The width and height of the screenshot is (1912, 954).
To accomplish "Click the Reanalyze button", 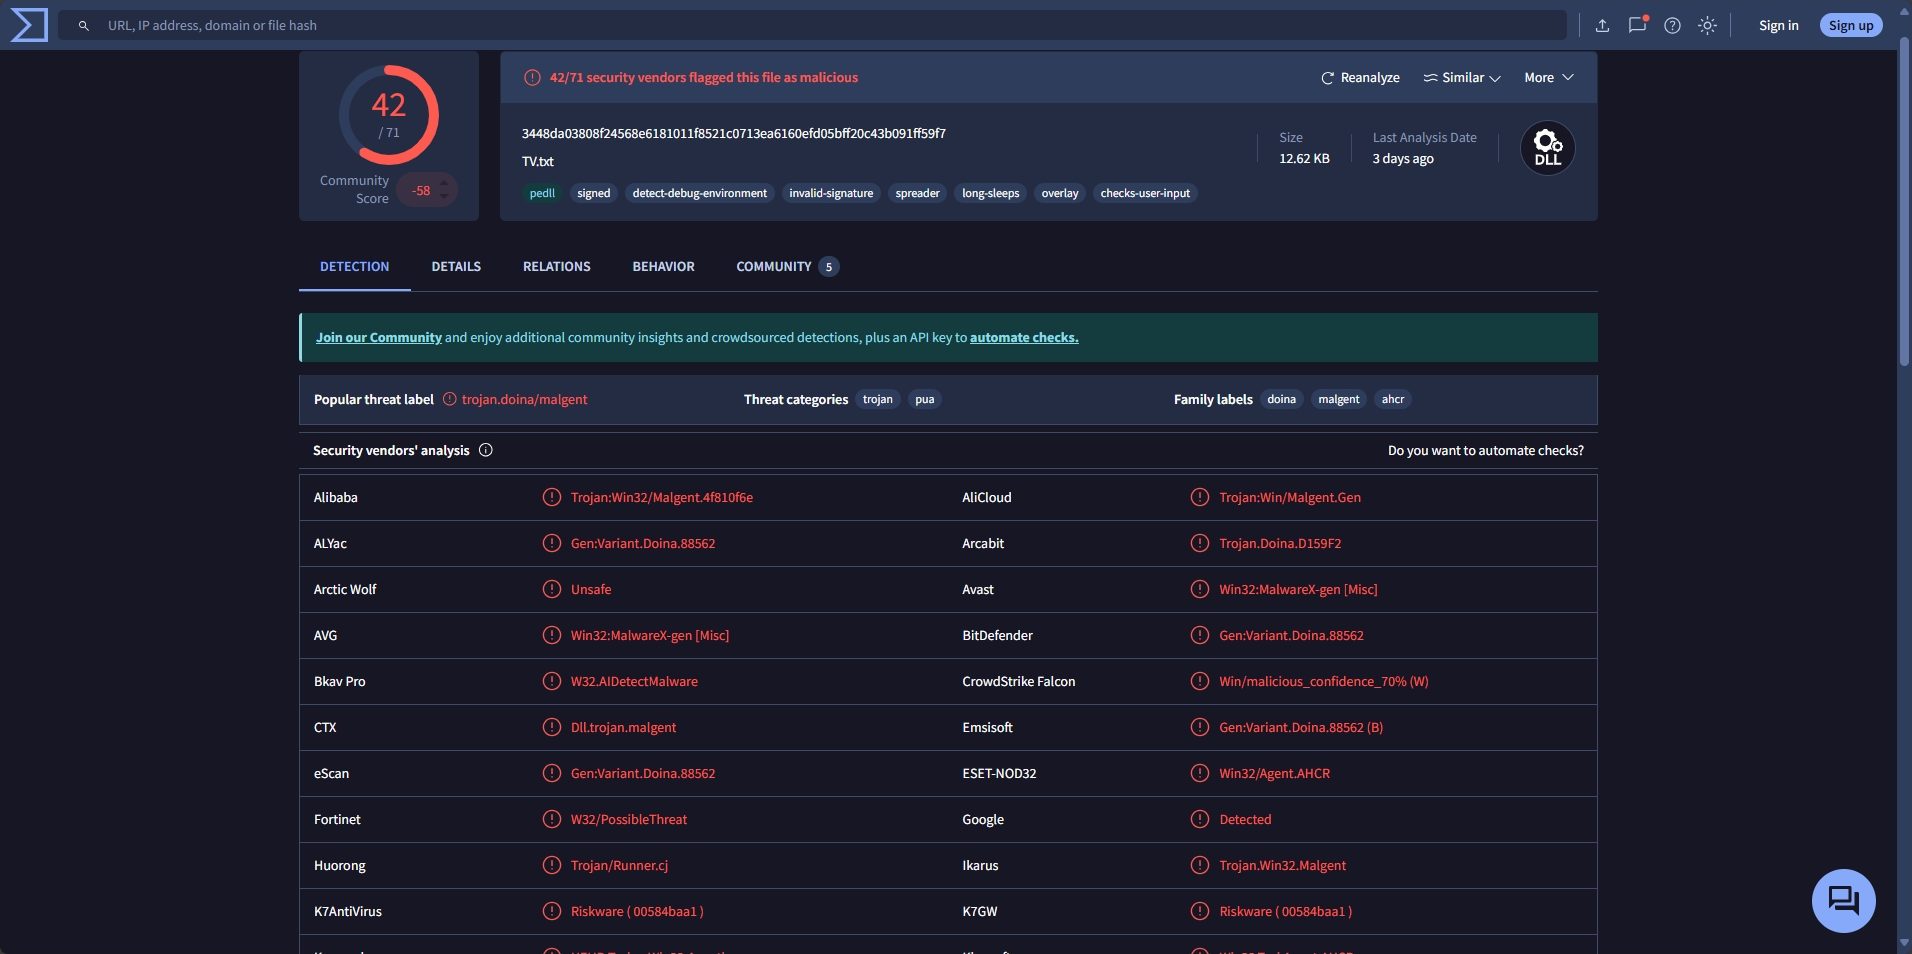I will (1358, 77).
